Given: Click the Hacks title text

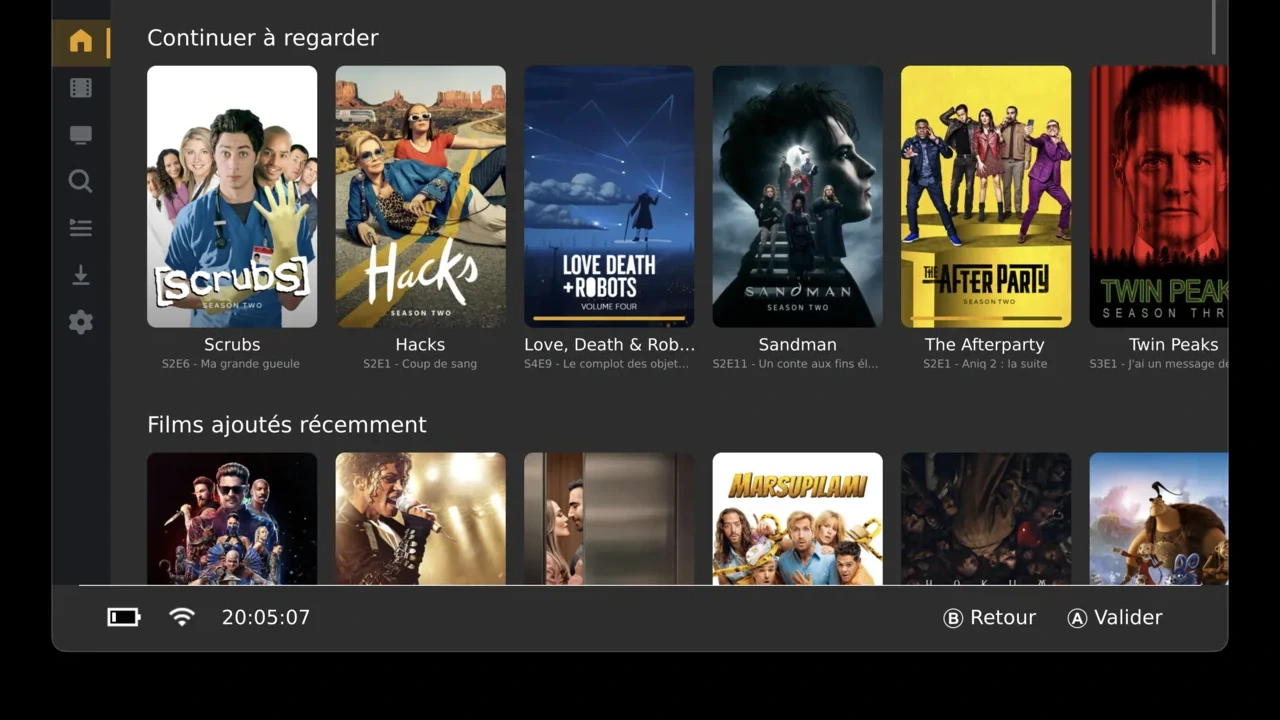Looking at the screenshot, I should click(x=420, y=344).
